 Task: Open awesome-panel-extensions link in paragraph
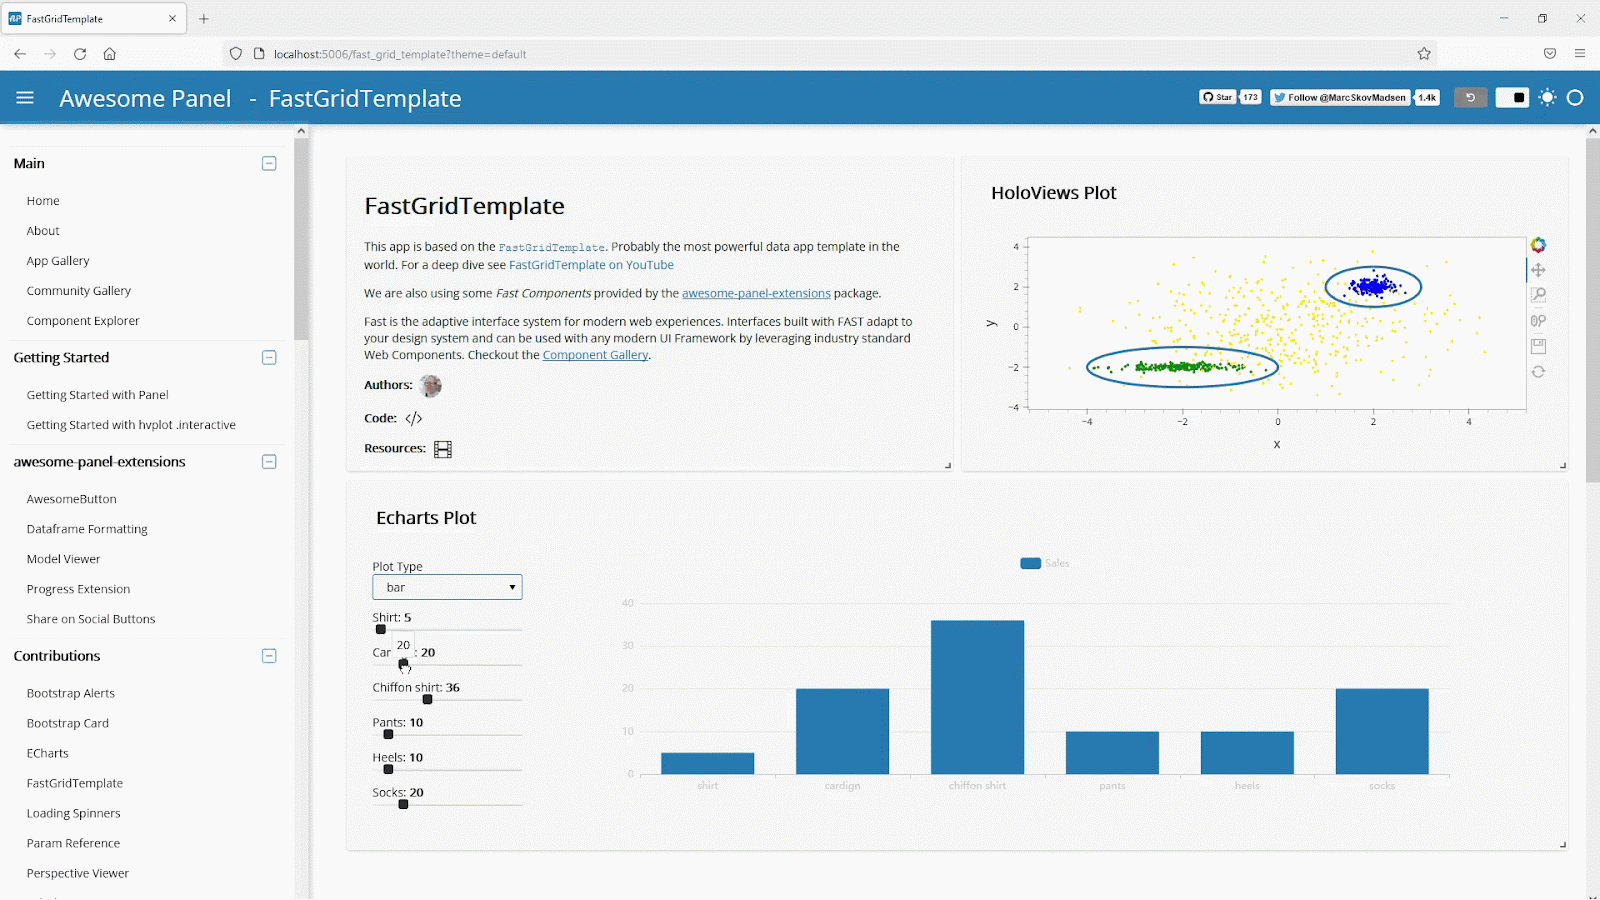point(756,293)
